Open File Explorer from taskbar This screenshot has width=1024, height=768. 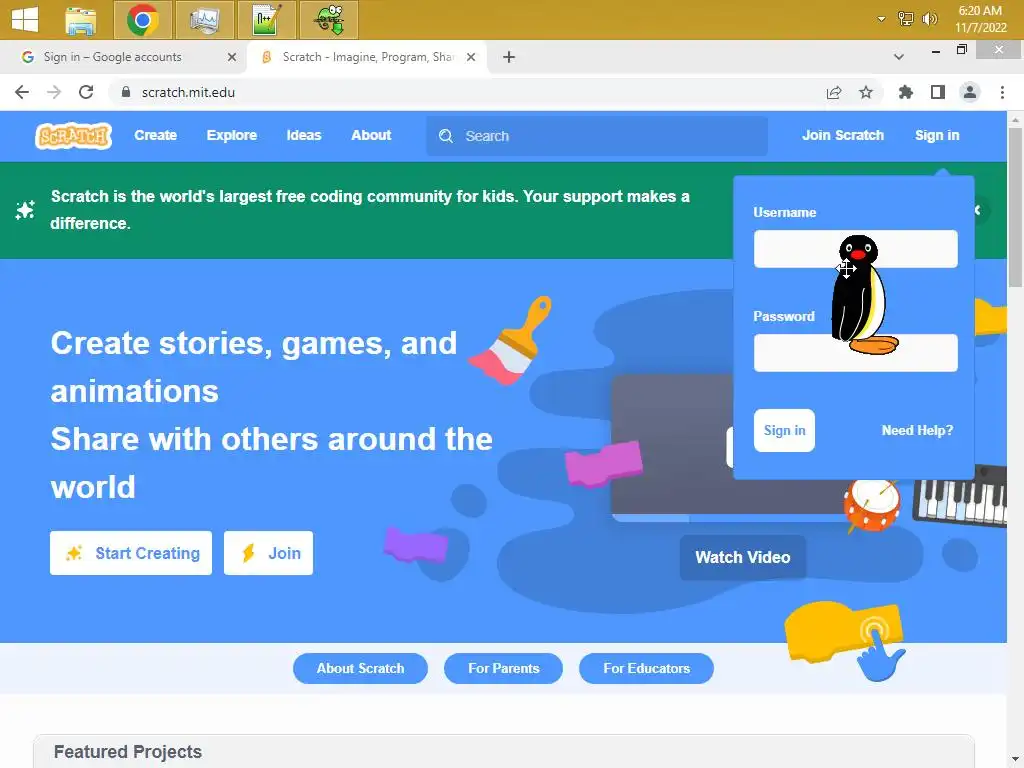(x=81, y=20)
